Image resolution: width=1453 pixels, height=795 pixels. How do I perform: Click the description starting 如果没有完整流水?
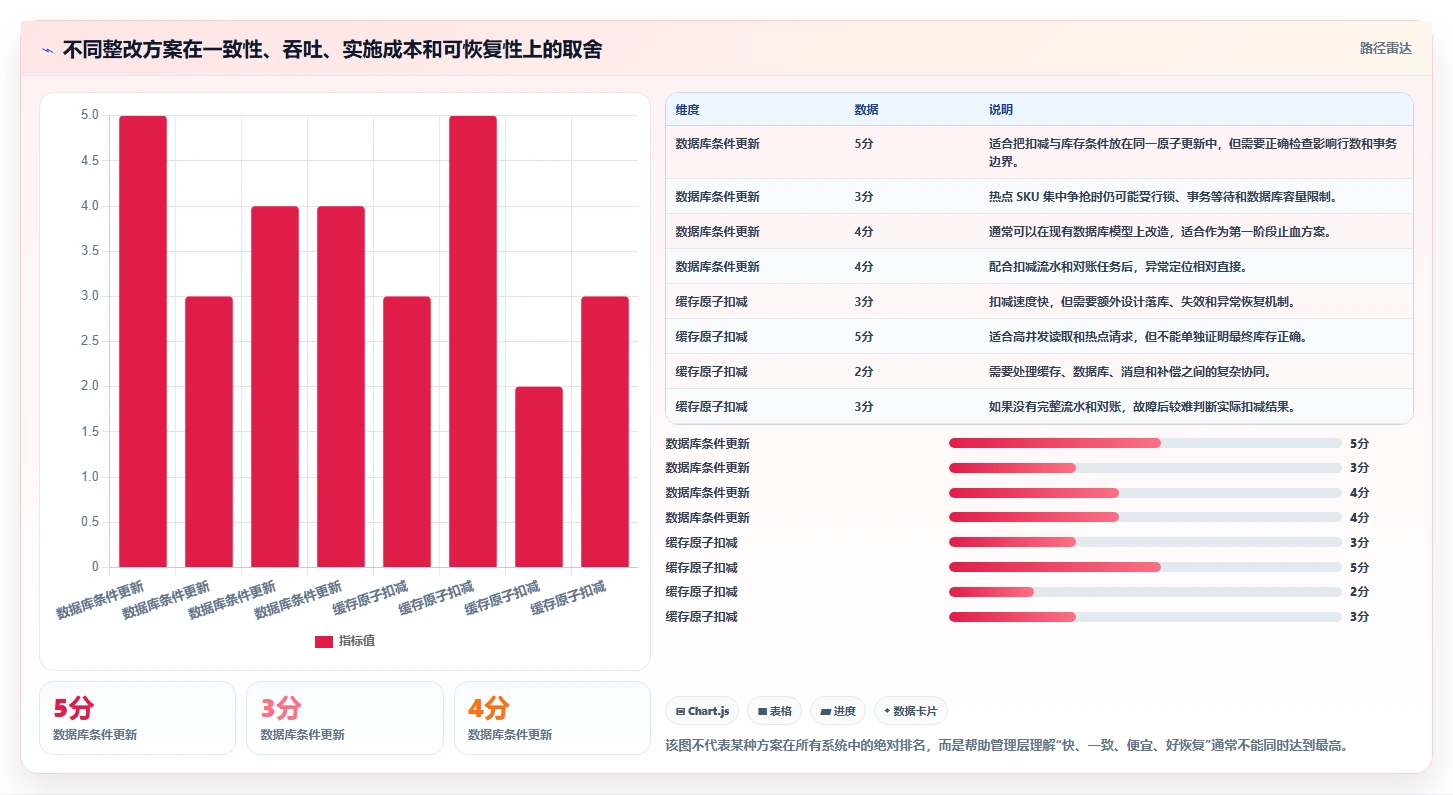tap(1142, 407)
